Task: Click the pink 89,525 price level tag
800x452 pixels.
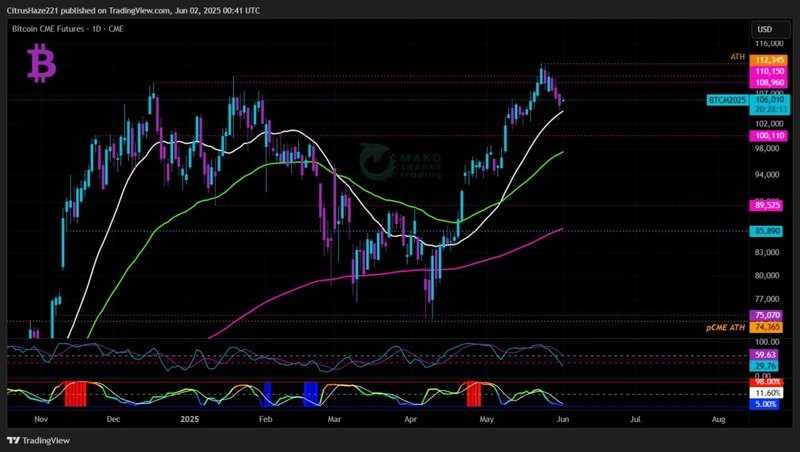Action: (769, 205)
